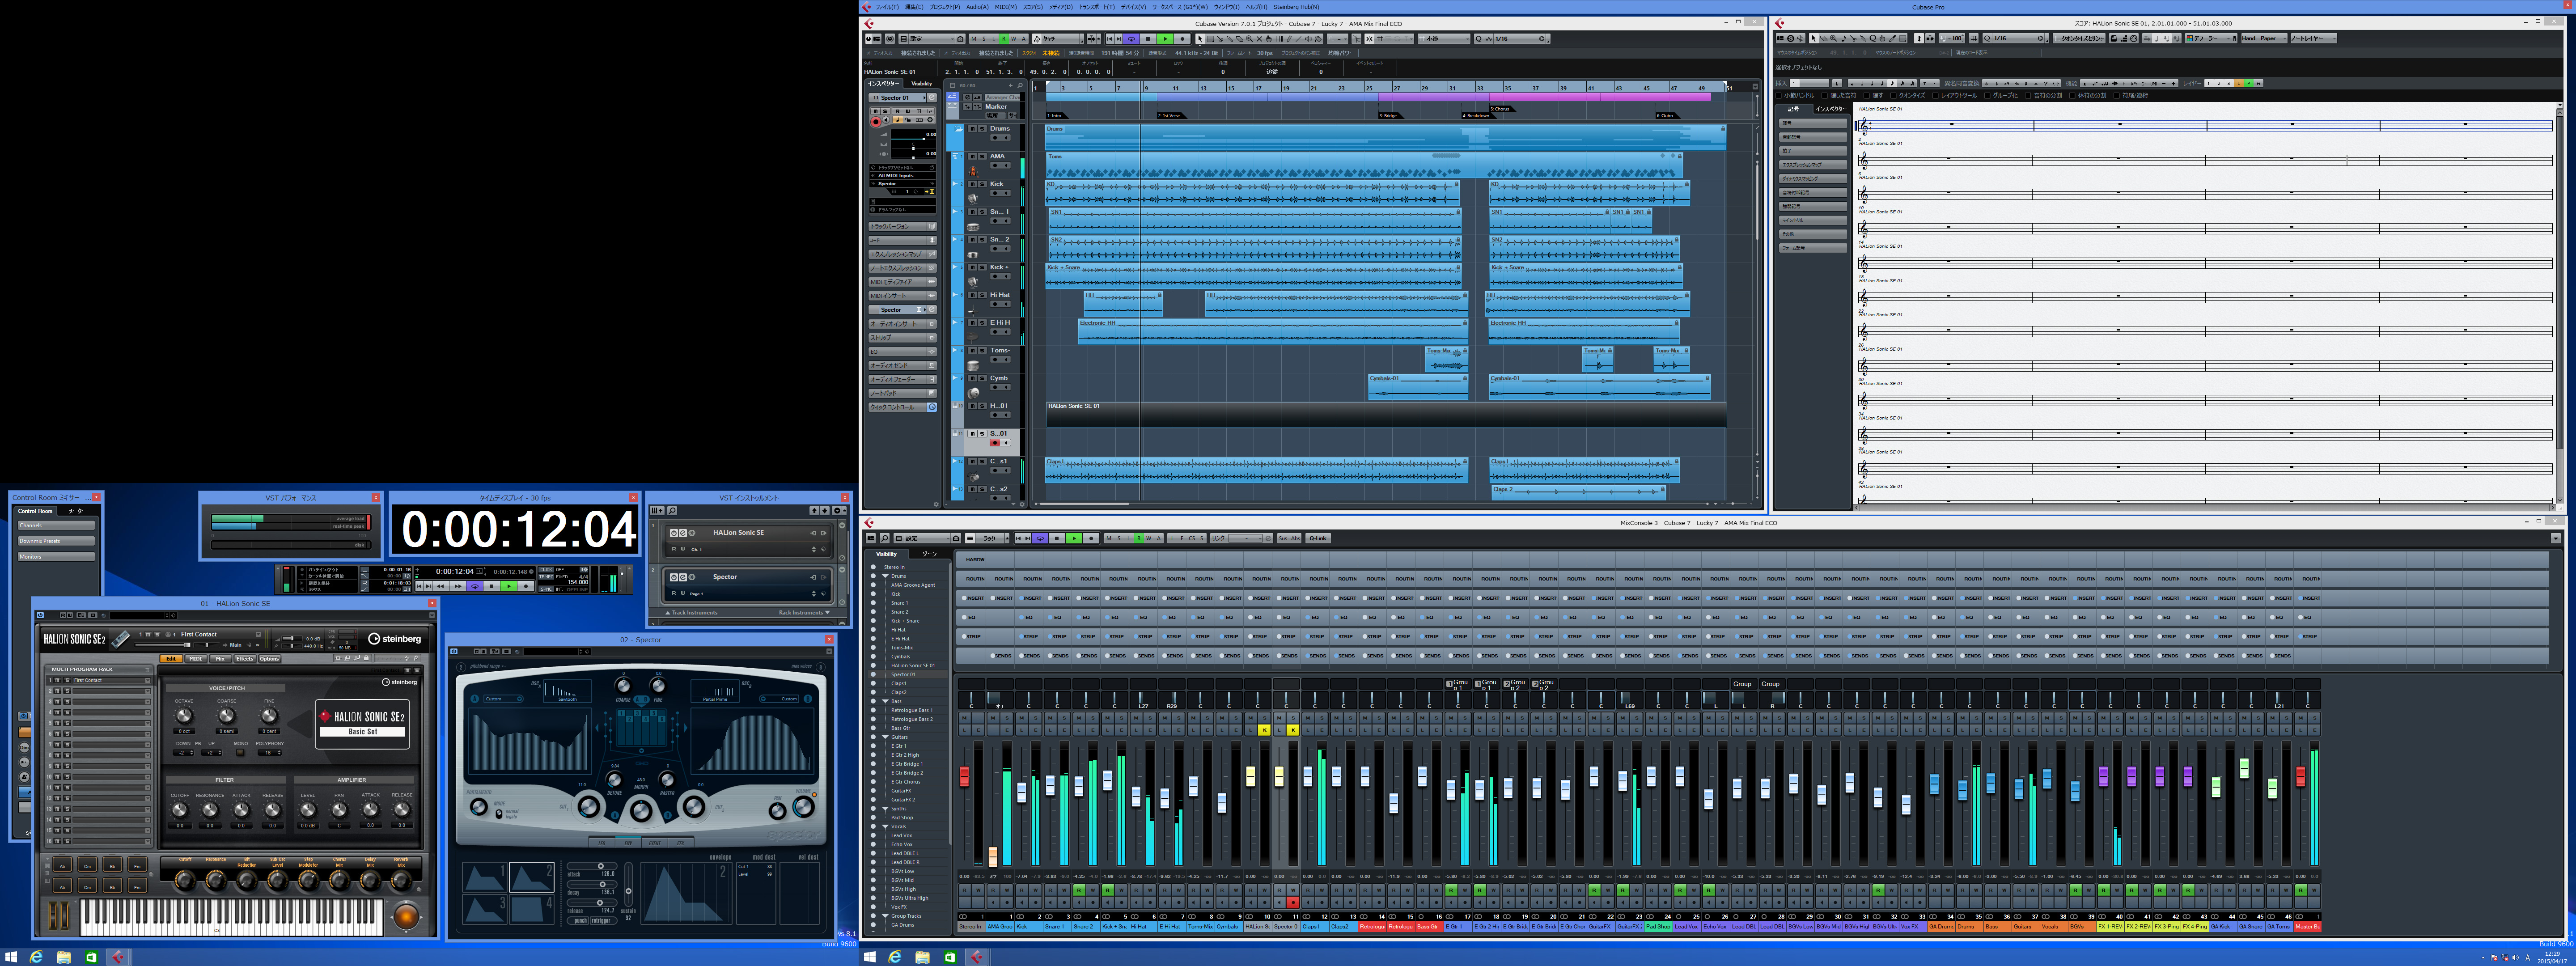Click Downmix Presets button

pos(56,541)
